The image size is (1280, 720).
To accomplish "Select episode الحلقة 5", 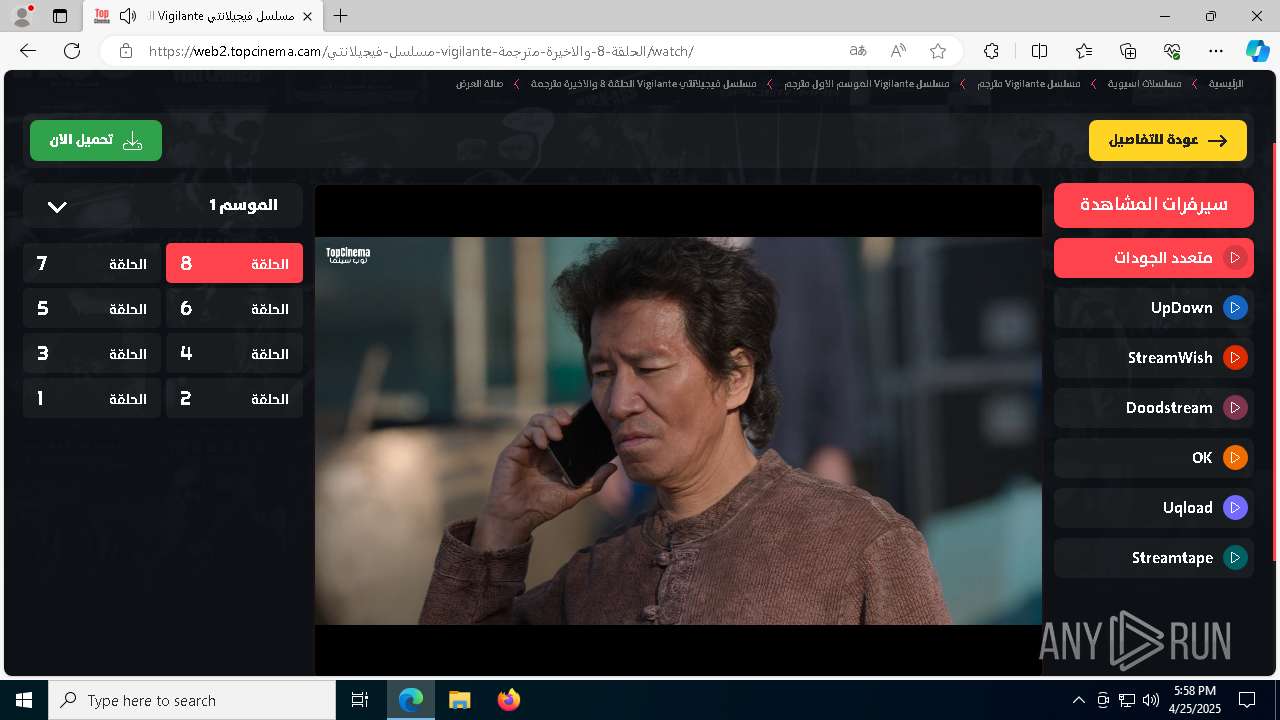I will click(91, 308).
